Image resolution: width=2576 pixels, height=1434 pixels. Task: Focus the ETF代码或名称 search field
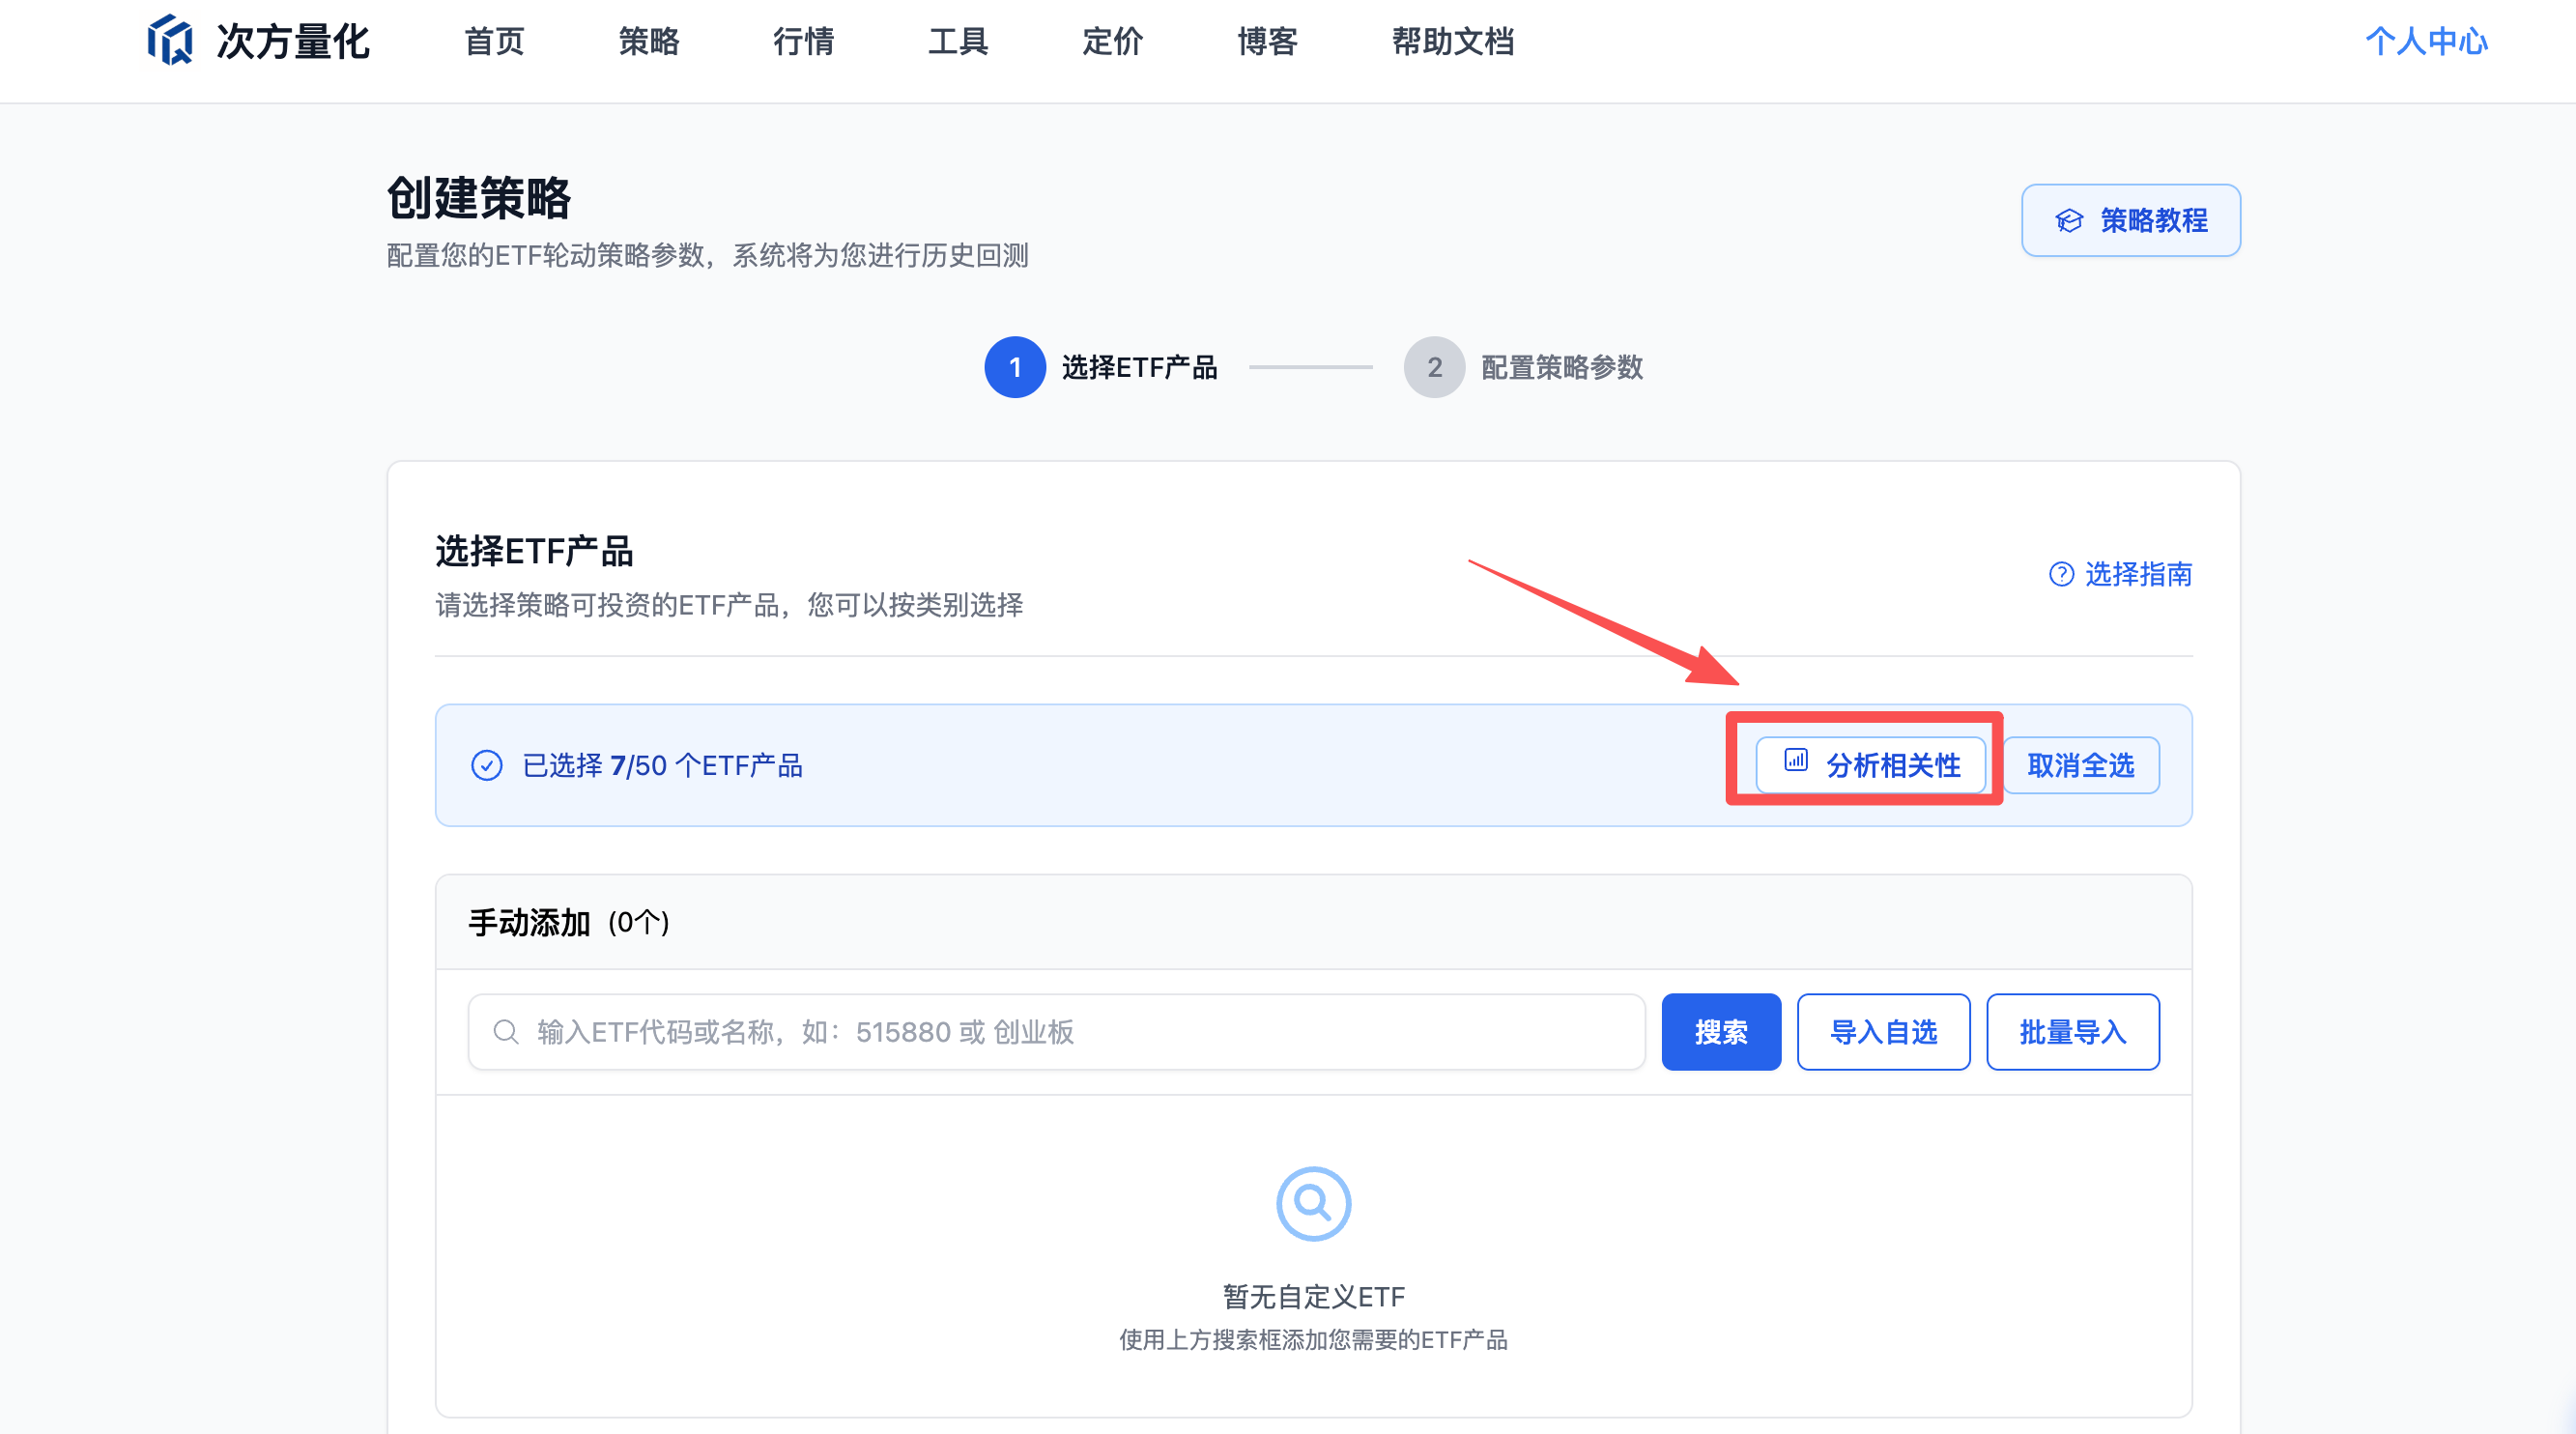(1056, 1032)
